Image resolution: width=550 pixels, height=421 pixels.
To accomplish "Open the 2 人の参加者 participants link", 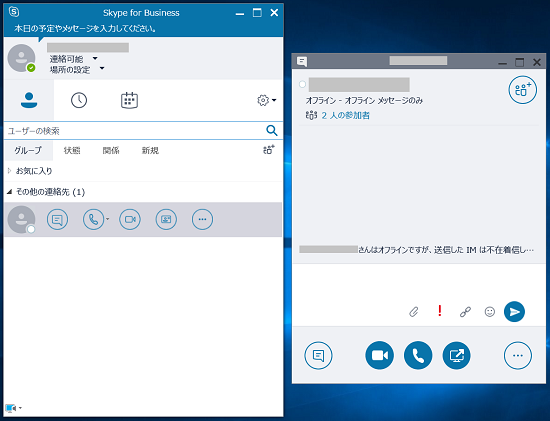I will coord(346,115).
